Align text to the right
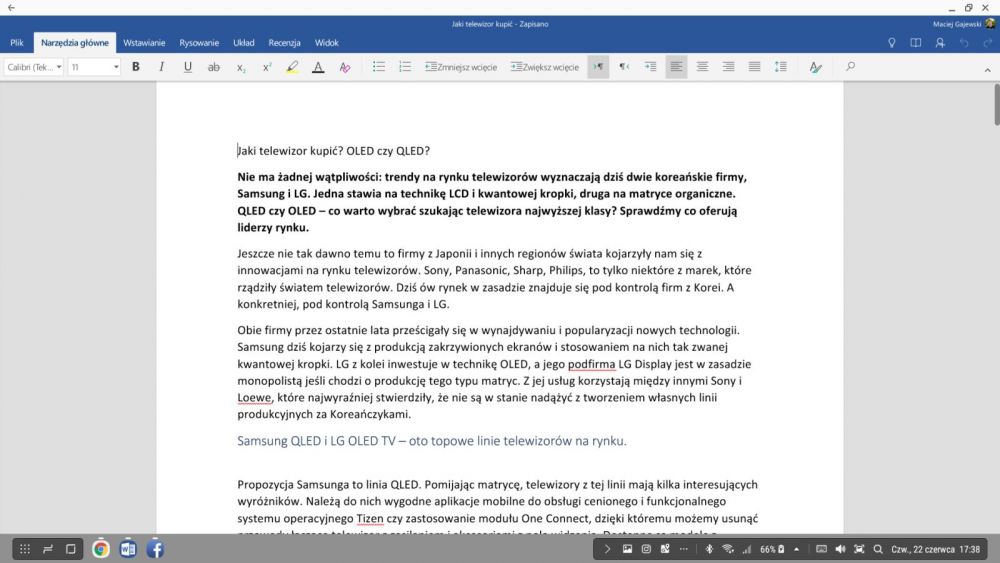Screen dimensions: 1000x563 (728, 66)
